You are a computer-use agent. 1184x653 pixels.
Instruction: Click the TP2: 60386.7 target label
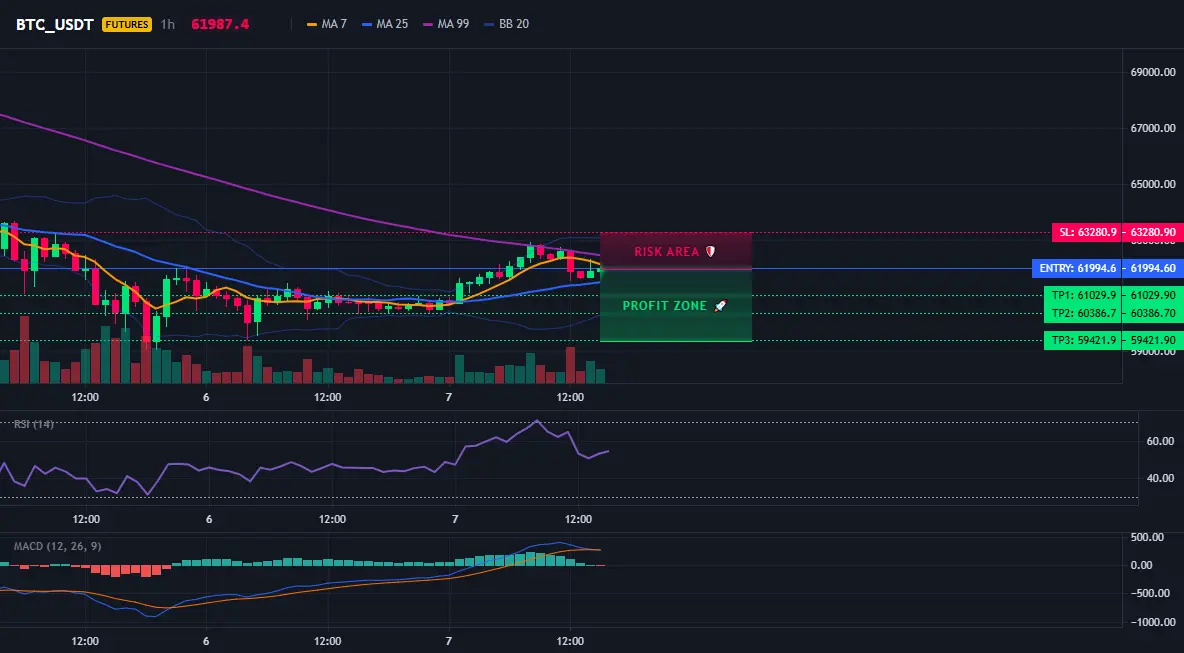1083,313
